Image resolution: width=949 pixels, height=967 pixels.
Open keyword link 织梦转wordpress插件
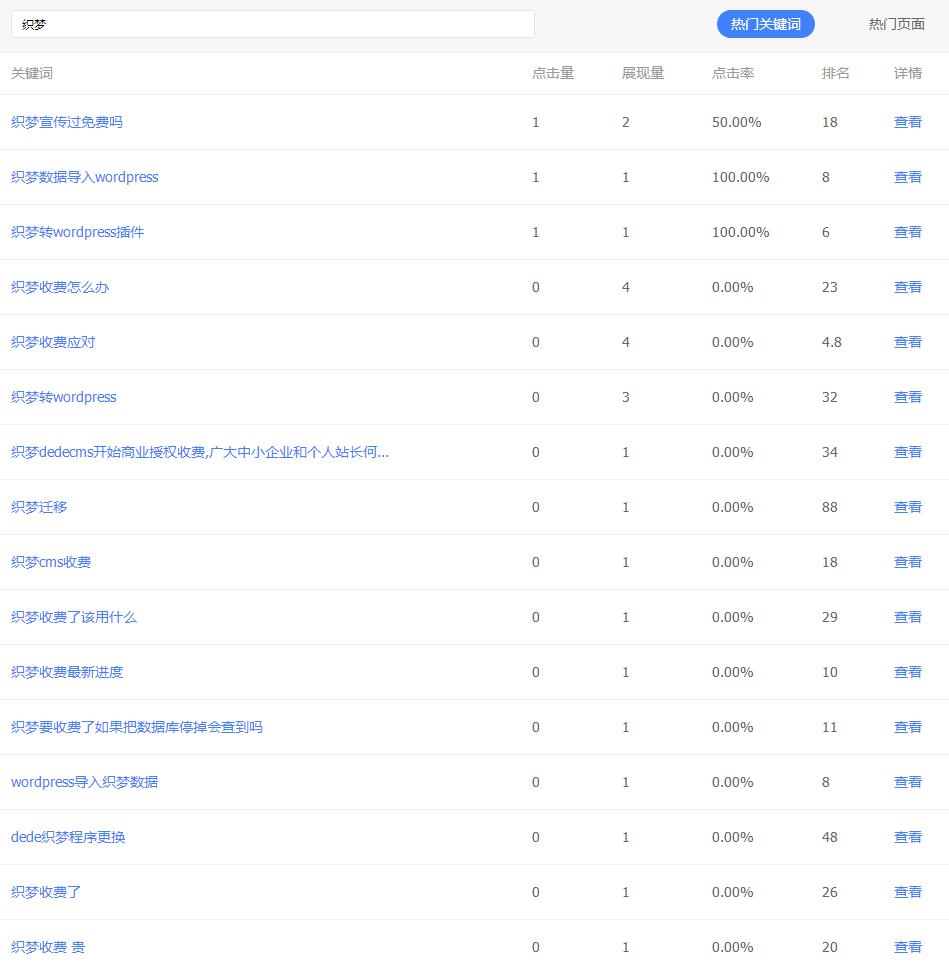(78, 232)
